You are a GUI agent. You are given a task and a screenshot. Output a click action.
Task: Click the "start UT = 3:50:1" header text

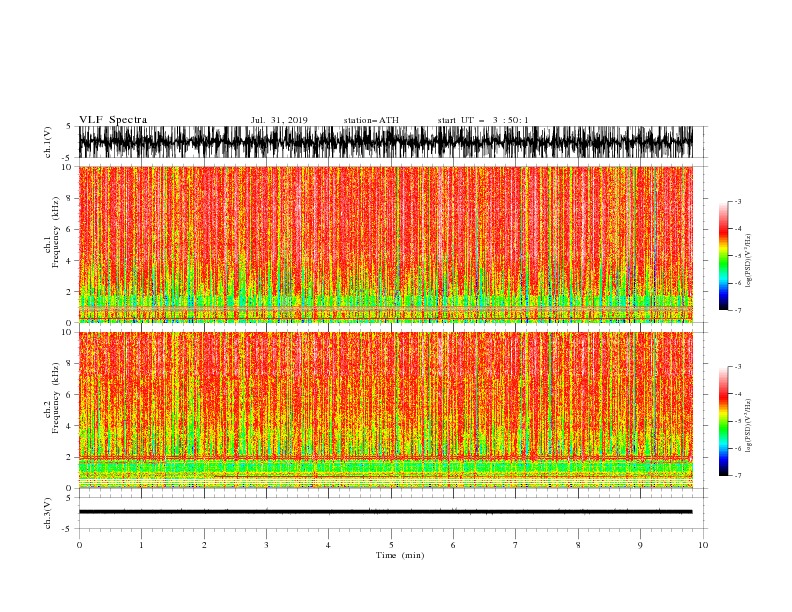[483, 120]
